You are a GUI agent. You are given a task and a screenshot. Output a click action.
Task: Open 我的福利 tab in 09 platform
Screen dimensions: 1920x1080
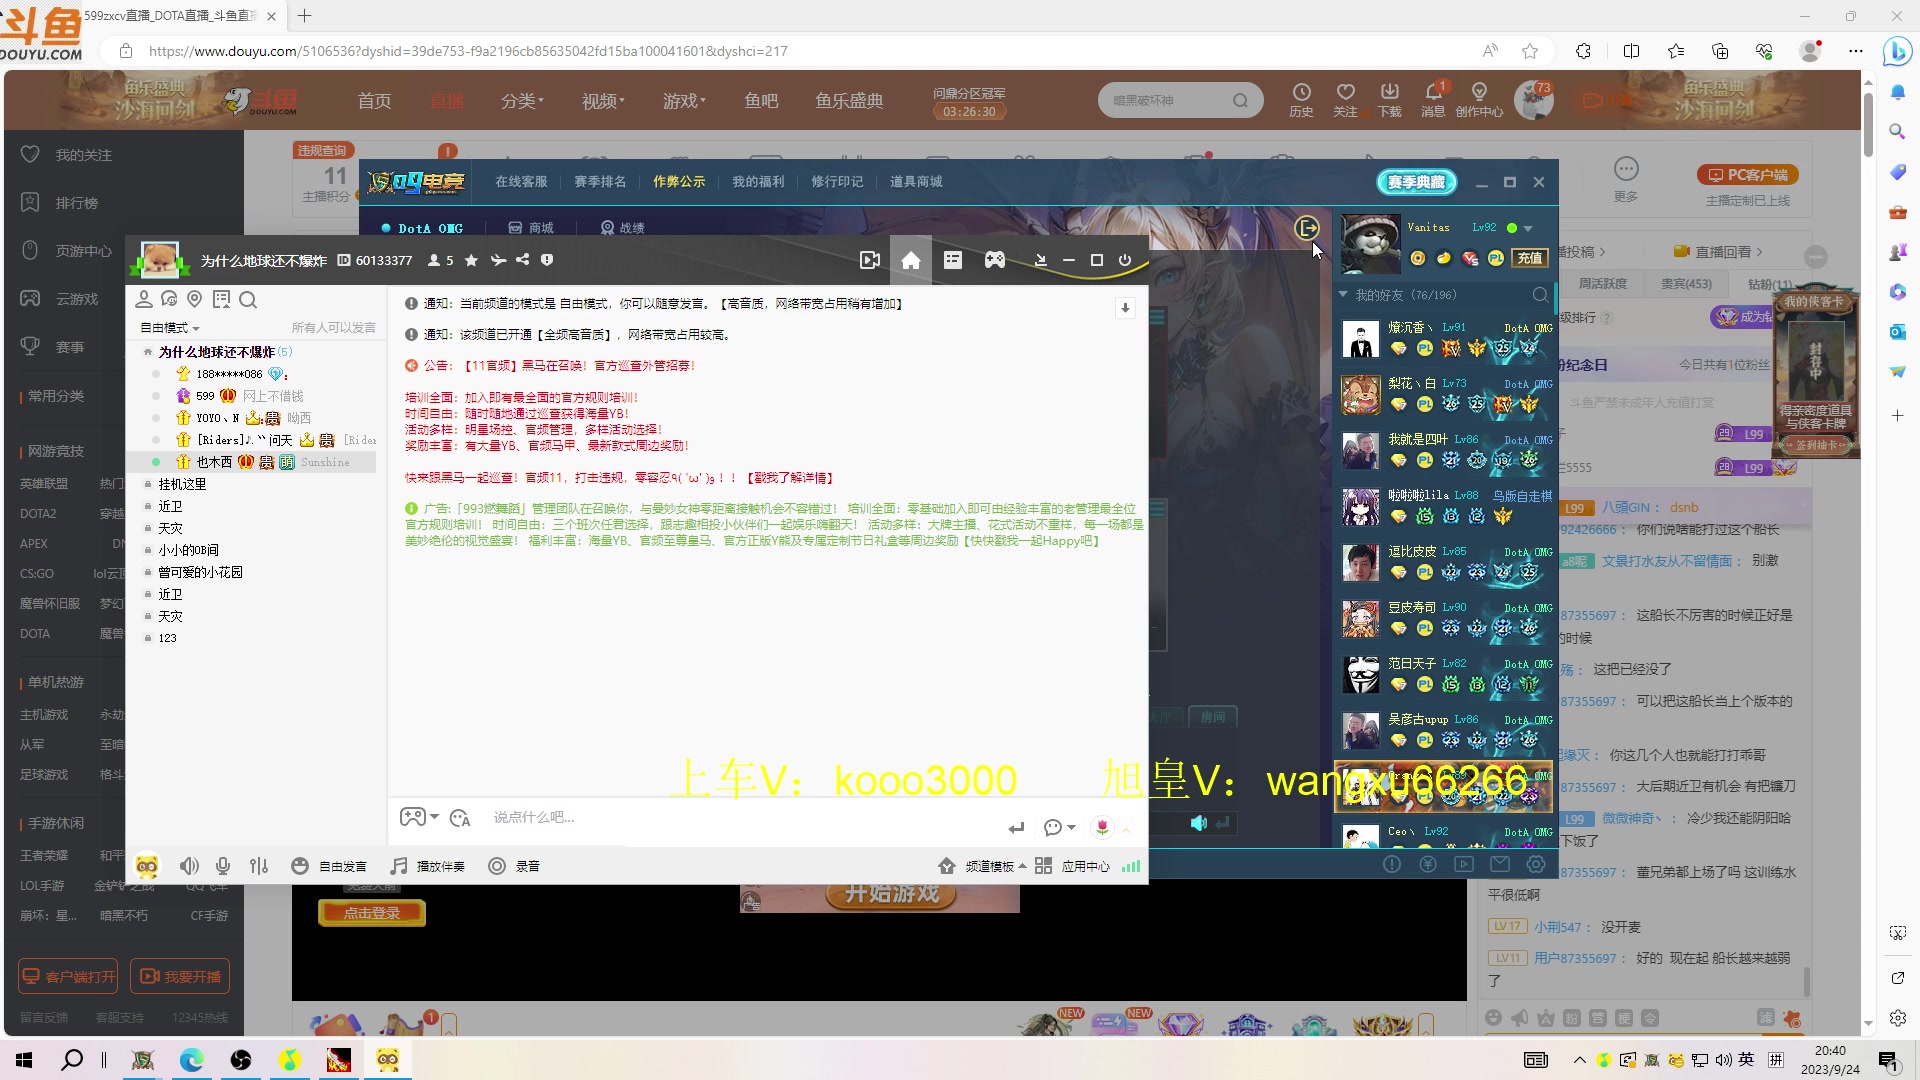(x=758, y=182)
